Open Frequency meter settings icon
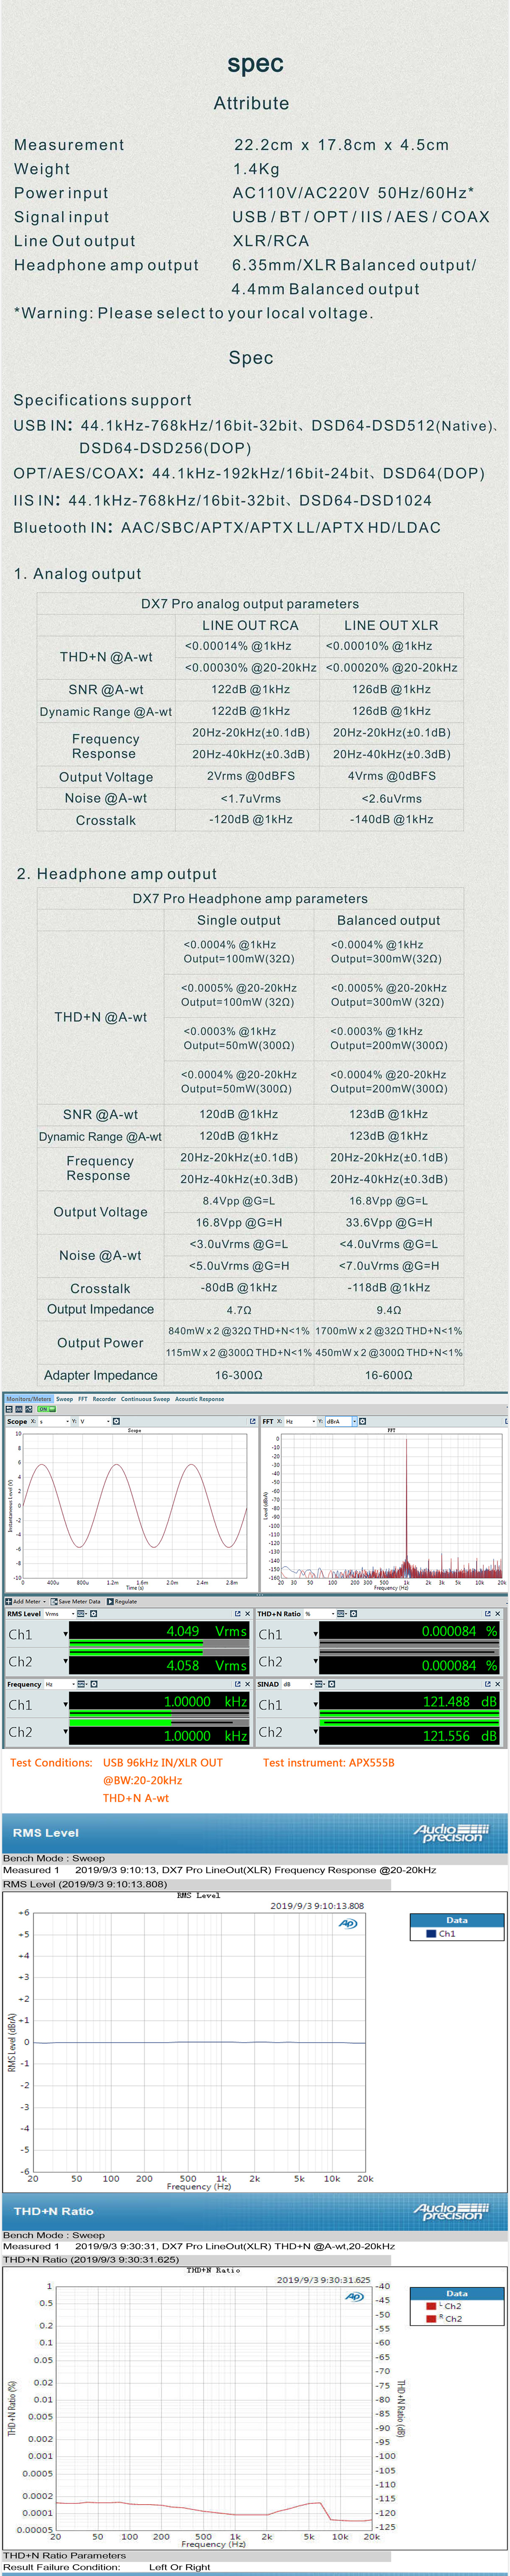This screenshot has height=2576, width=510. point(93,1684)
